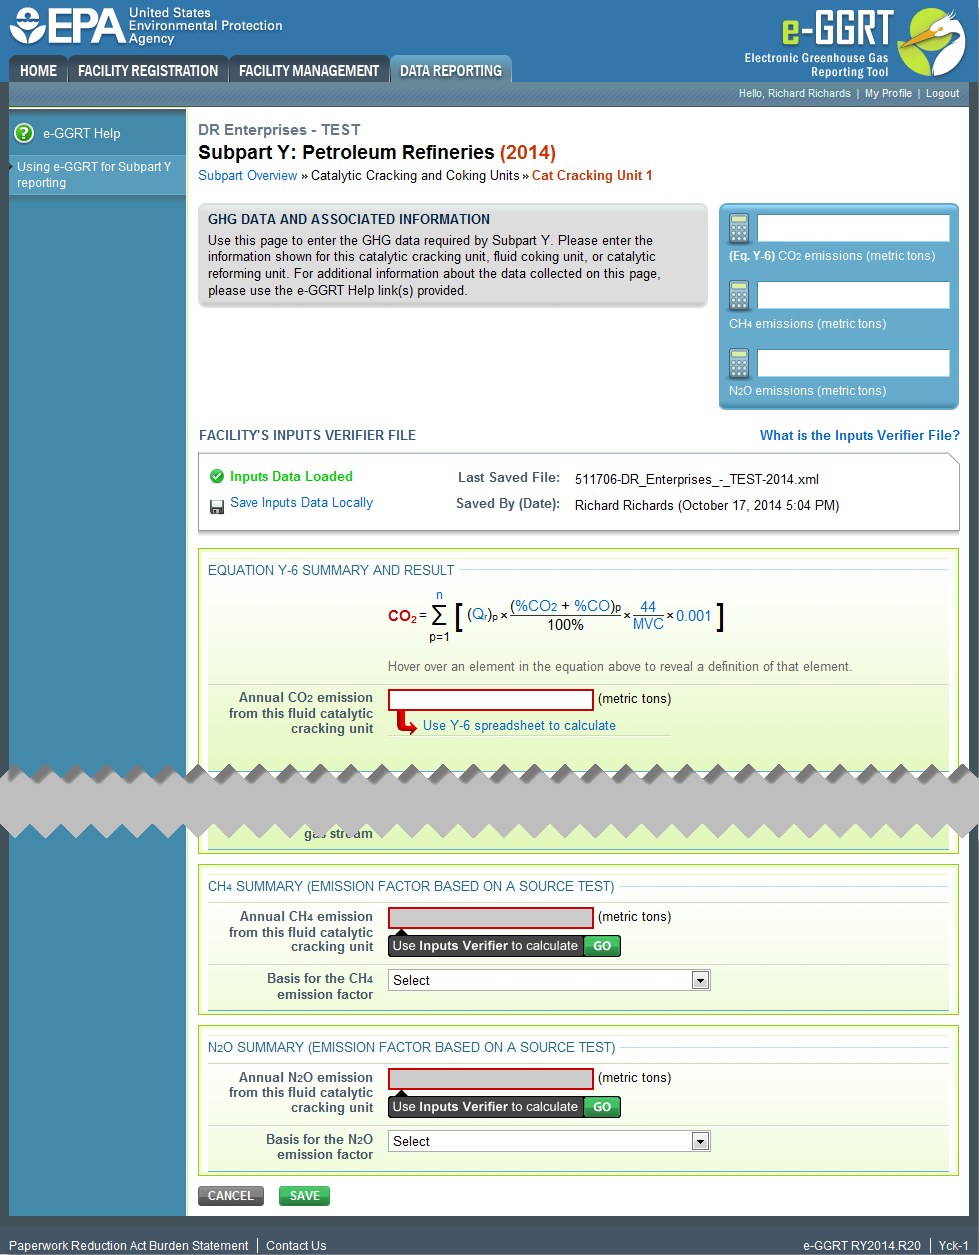The height and width of the screenshot is (1255, 979).
Task: Click the e-GGRT Help question mark icon
Action: click(24, 133)
